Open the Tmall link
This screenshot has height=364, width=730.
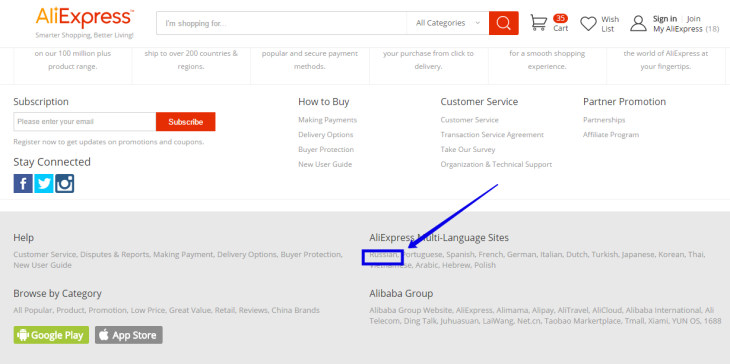[635, 321]
